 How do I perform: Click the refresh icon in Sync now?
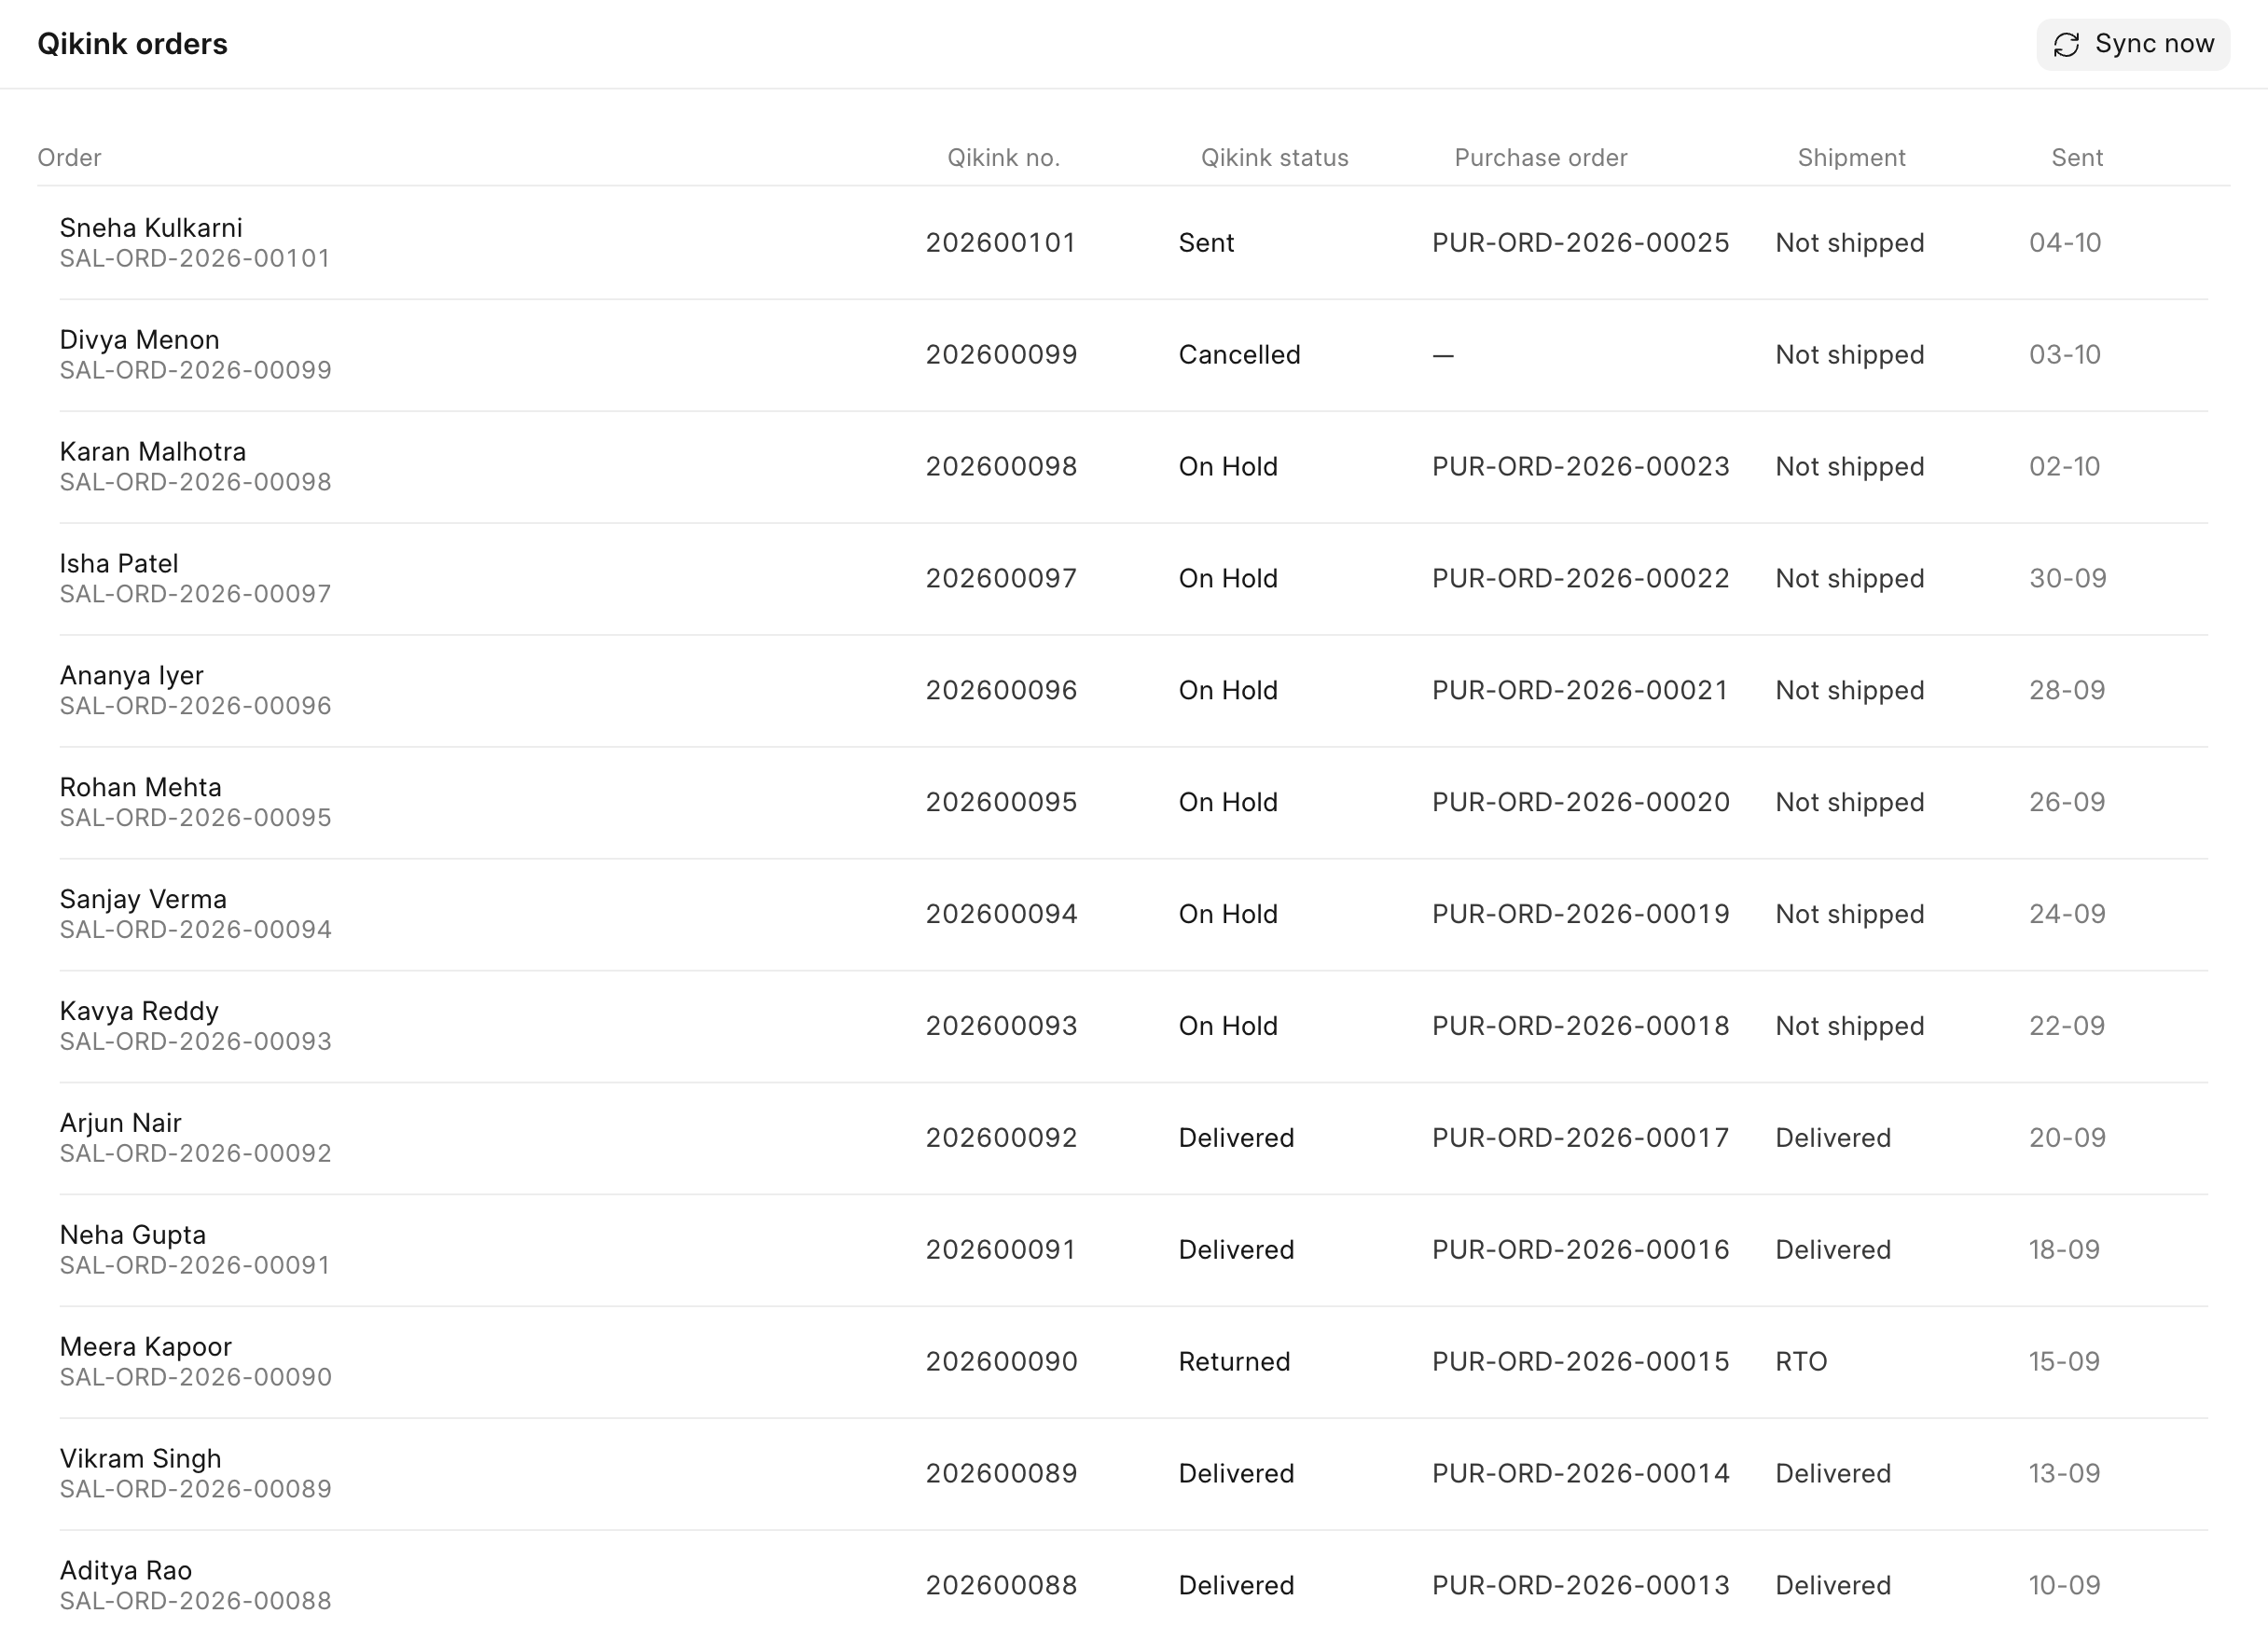2066,45
